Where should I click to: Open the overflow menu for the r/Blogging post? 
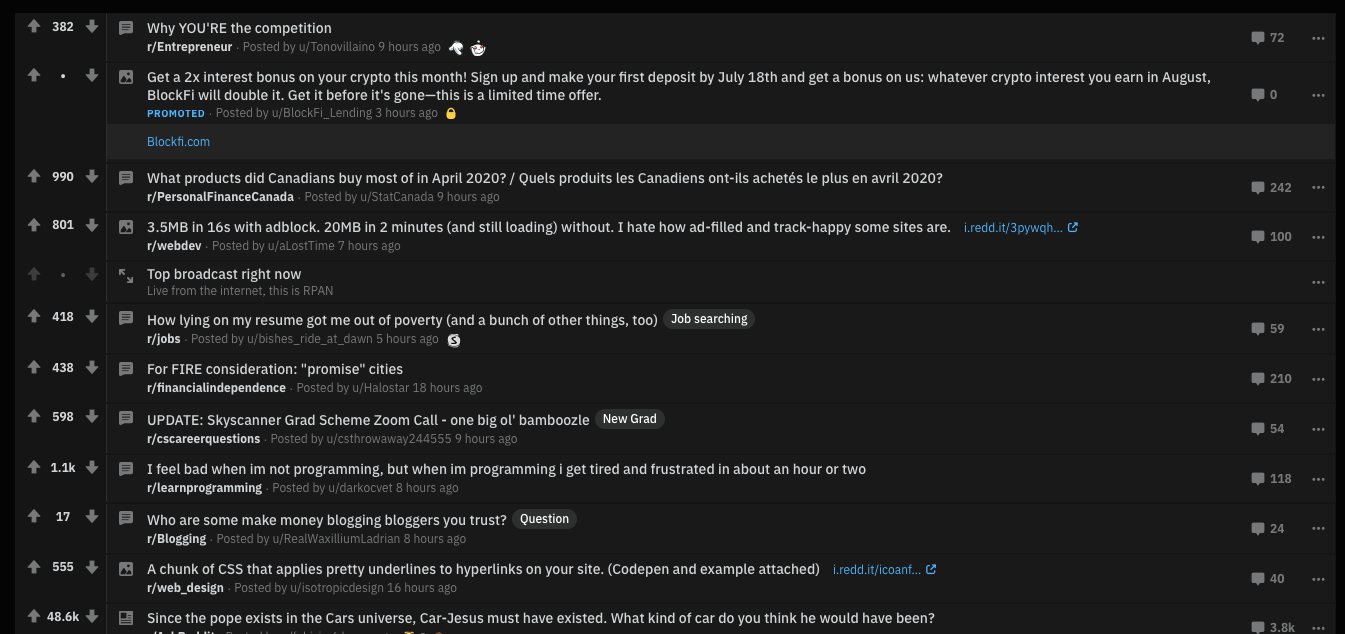(1318, 528)
